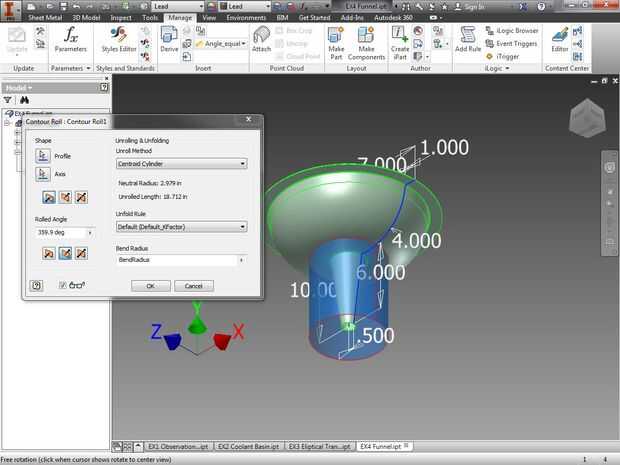Open the Unfold Rule dropdown
620x465 pixels.
pyautogui.click(x=181, y=227)
